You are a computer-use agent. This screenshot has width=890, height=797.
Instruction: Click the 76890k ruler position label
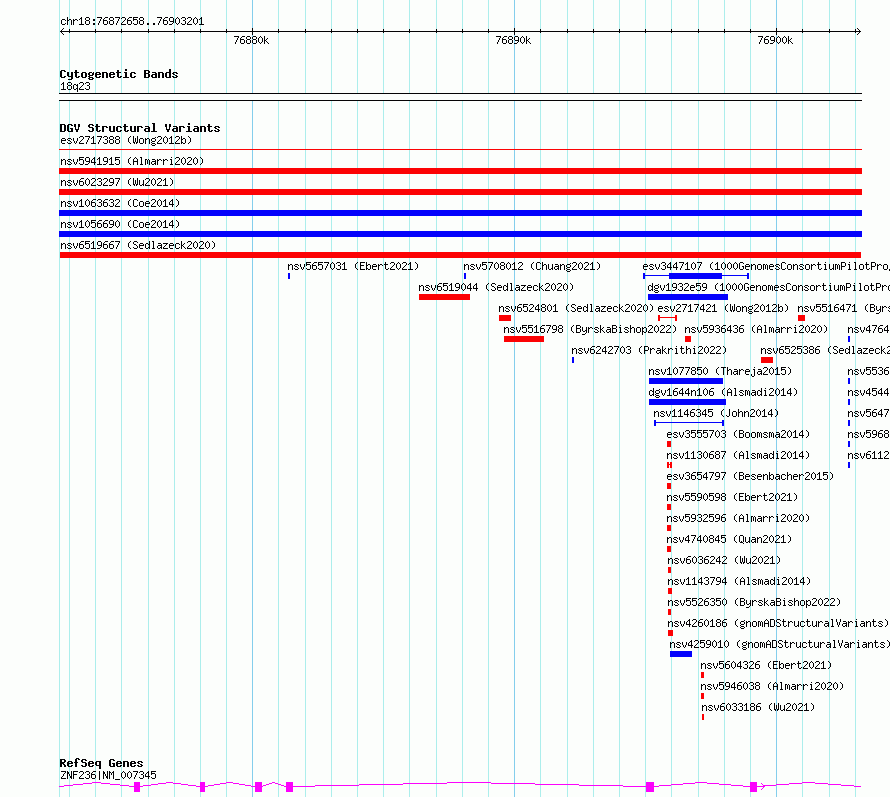pos(513,40)
